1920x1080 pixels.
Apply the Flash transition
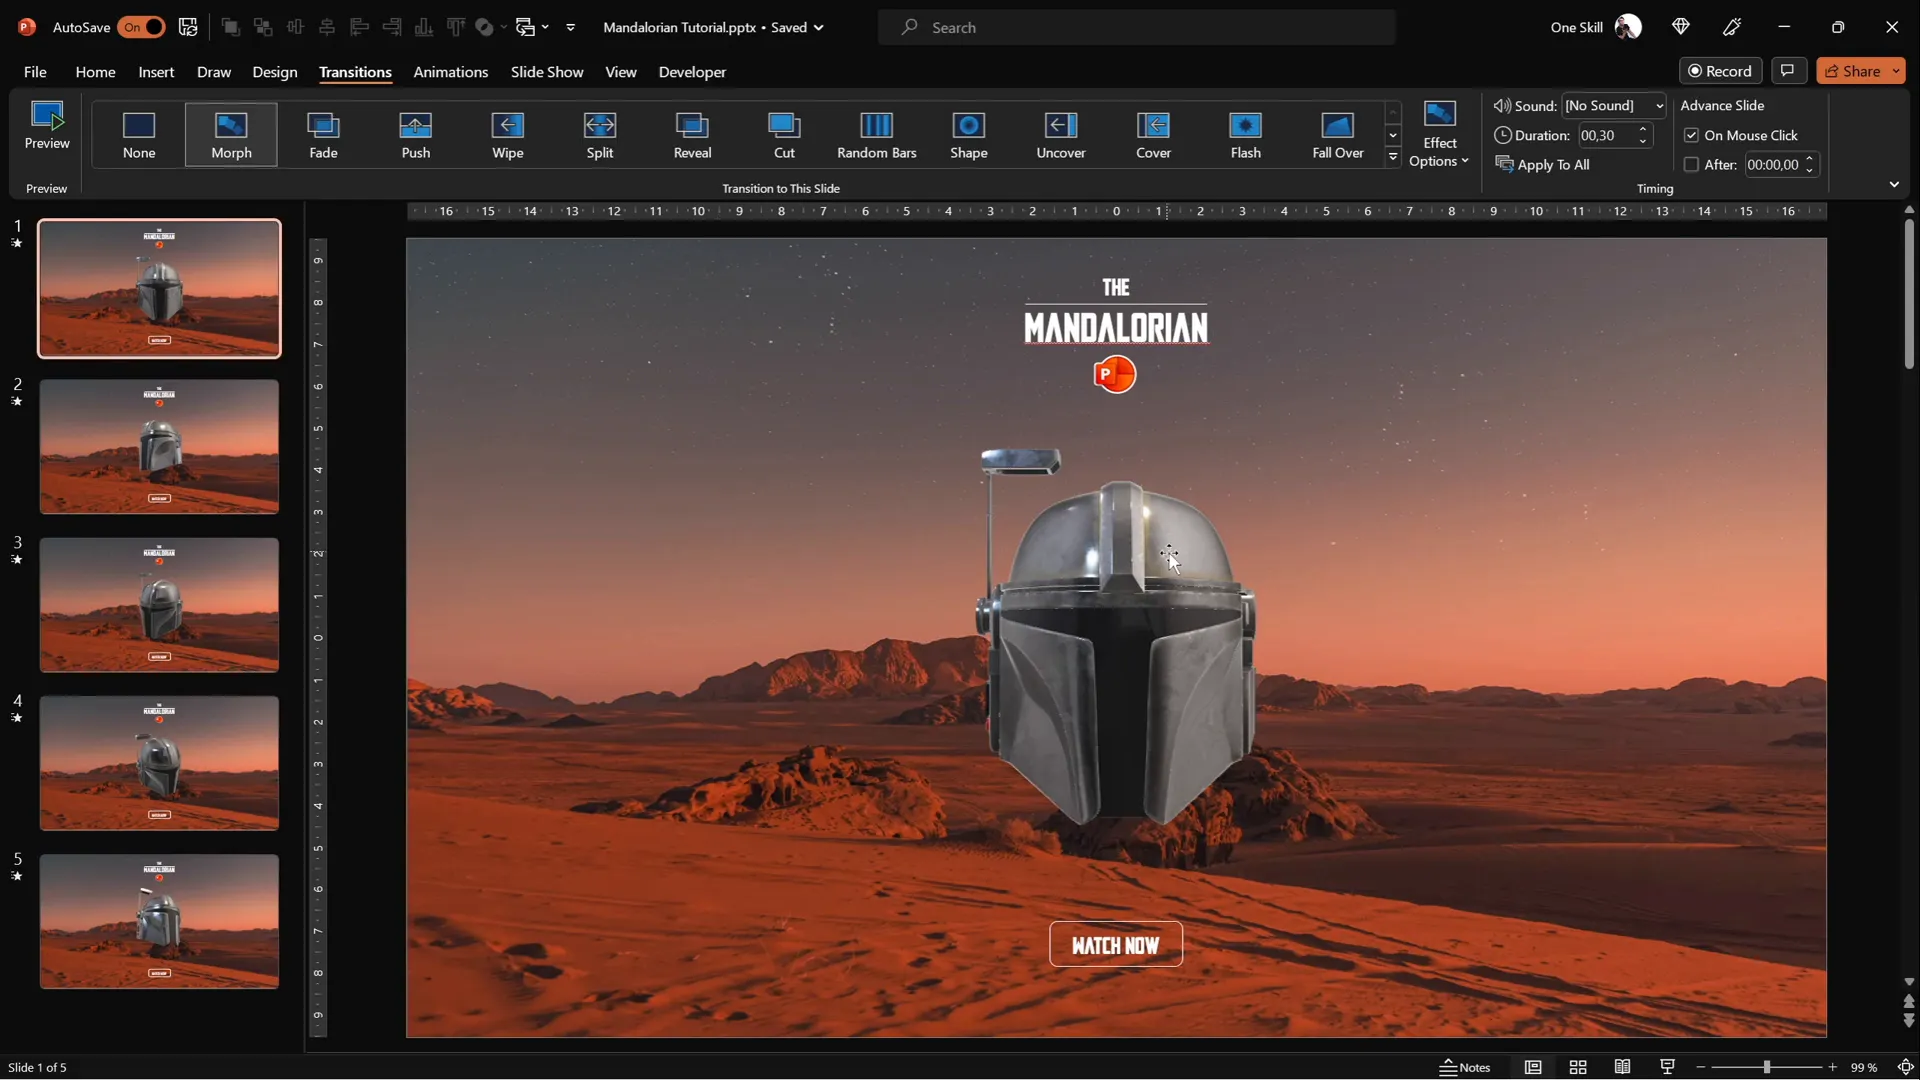1245,135
